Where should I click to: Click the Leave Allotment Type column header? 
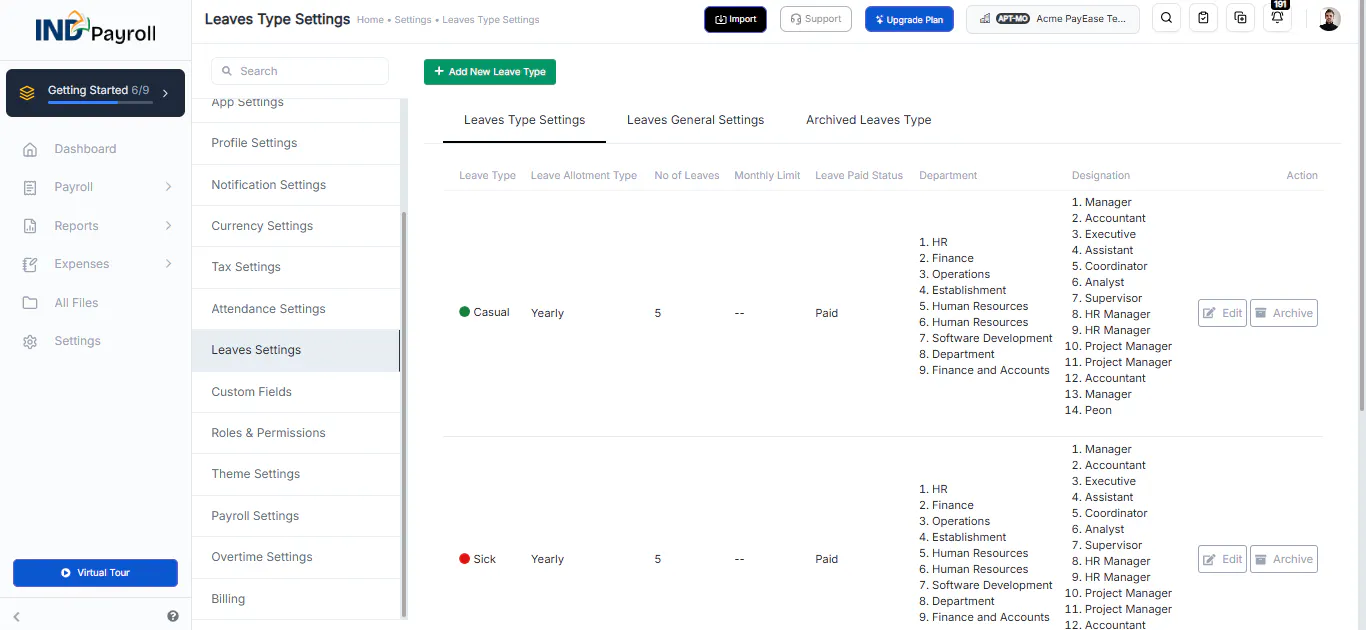584,176
